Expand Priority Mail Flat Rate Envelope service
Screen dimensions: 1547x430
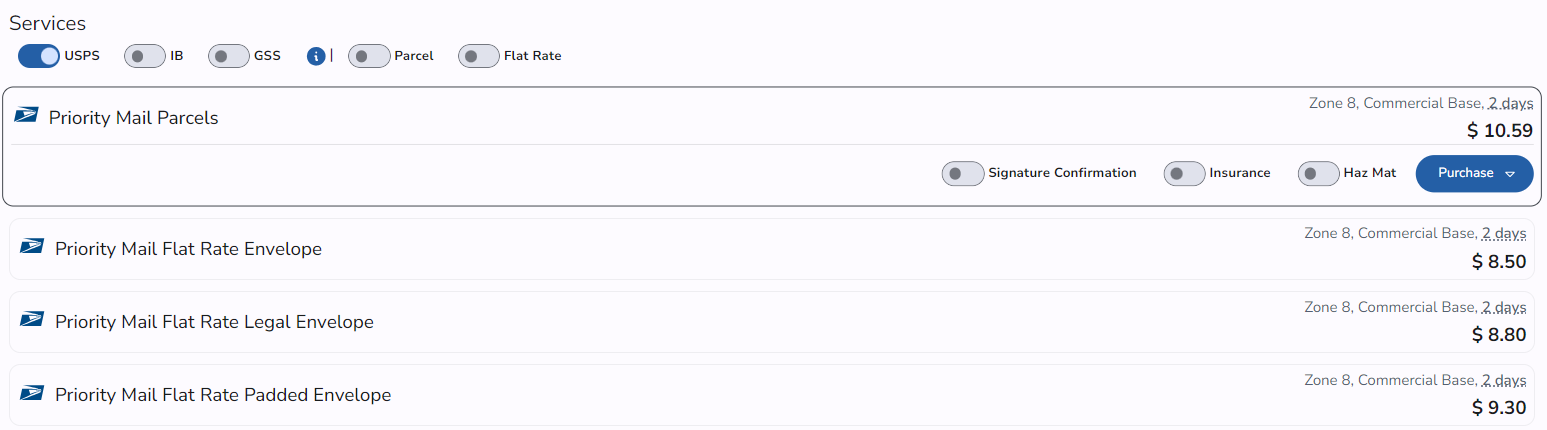click(x=188, y=249)
